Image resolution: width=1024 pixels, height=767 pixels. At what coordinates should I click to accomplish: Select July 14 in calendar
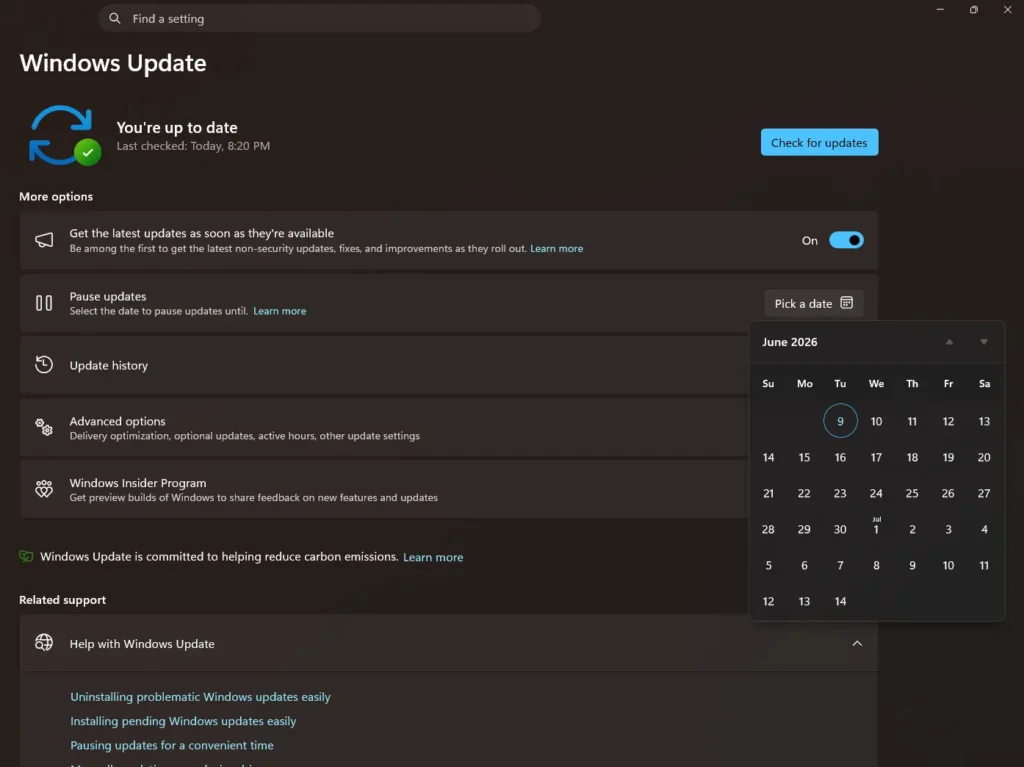(x=840, y=601)
